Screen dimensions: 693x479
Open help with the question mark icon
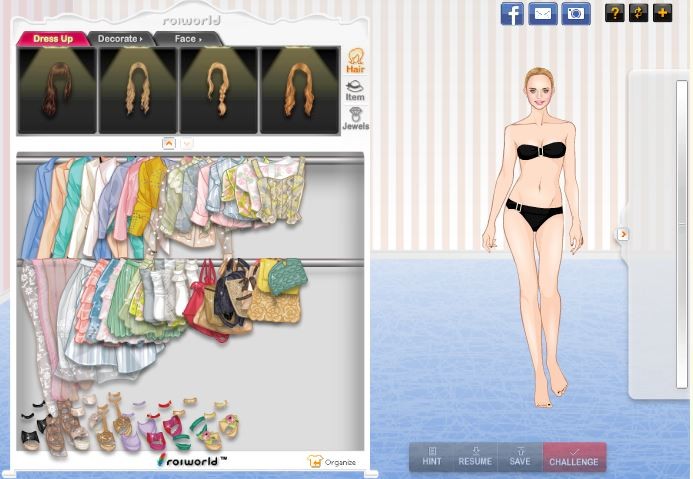tap(615, 13)
